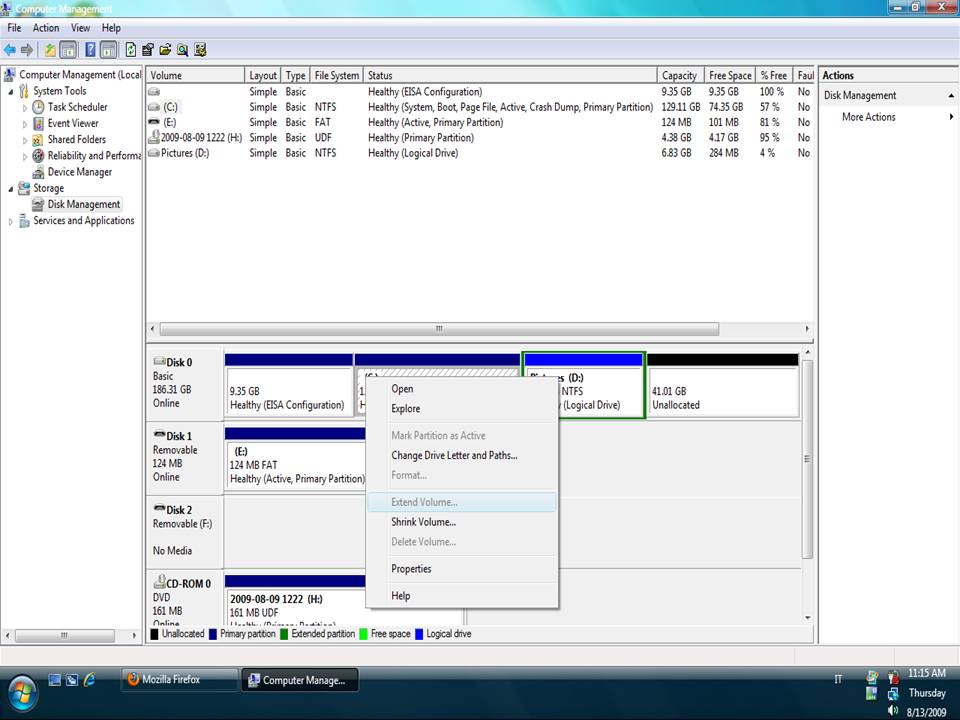Expand Services and Applications node
This screenshot has width=960, height=720.
tap(11, 221)
